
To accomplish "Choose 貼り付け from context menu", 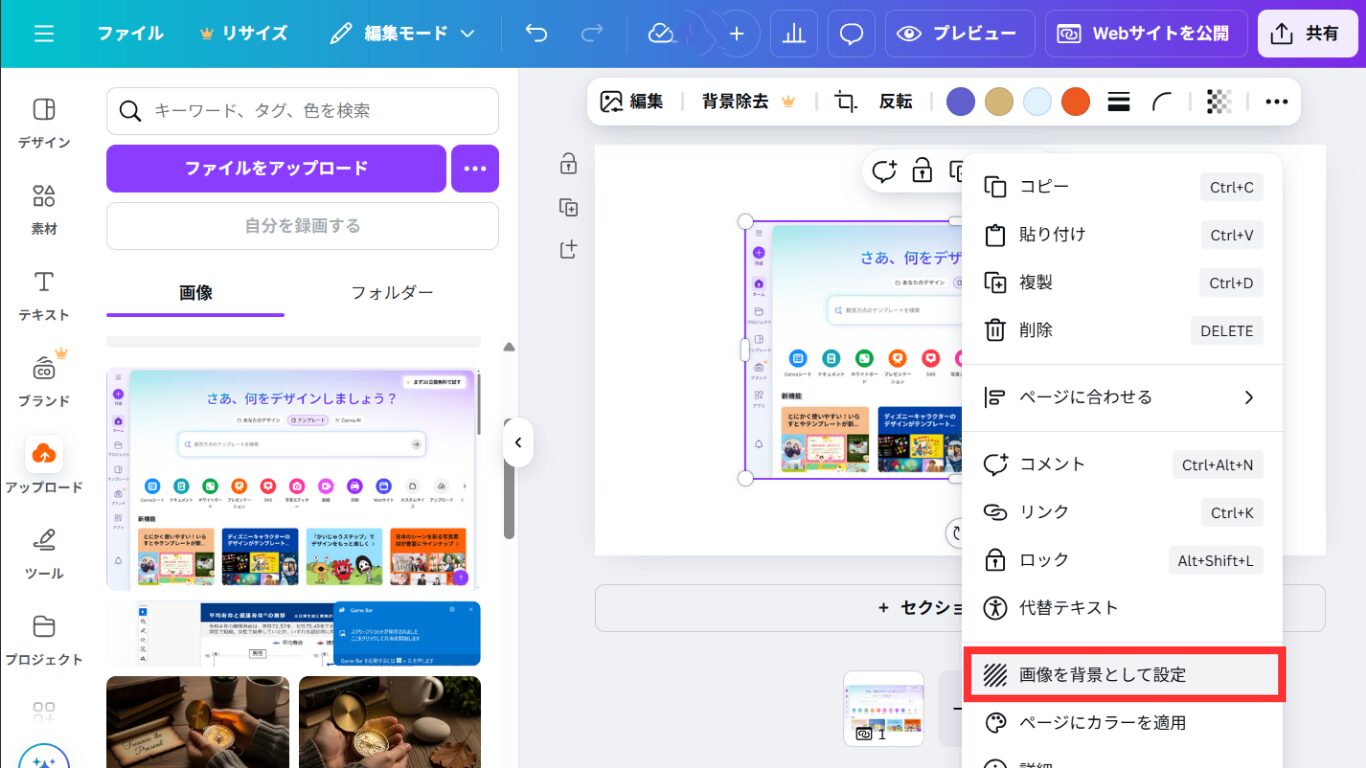I will click(x=1121, y=235).
